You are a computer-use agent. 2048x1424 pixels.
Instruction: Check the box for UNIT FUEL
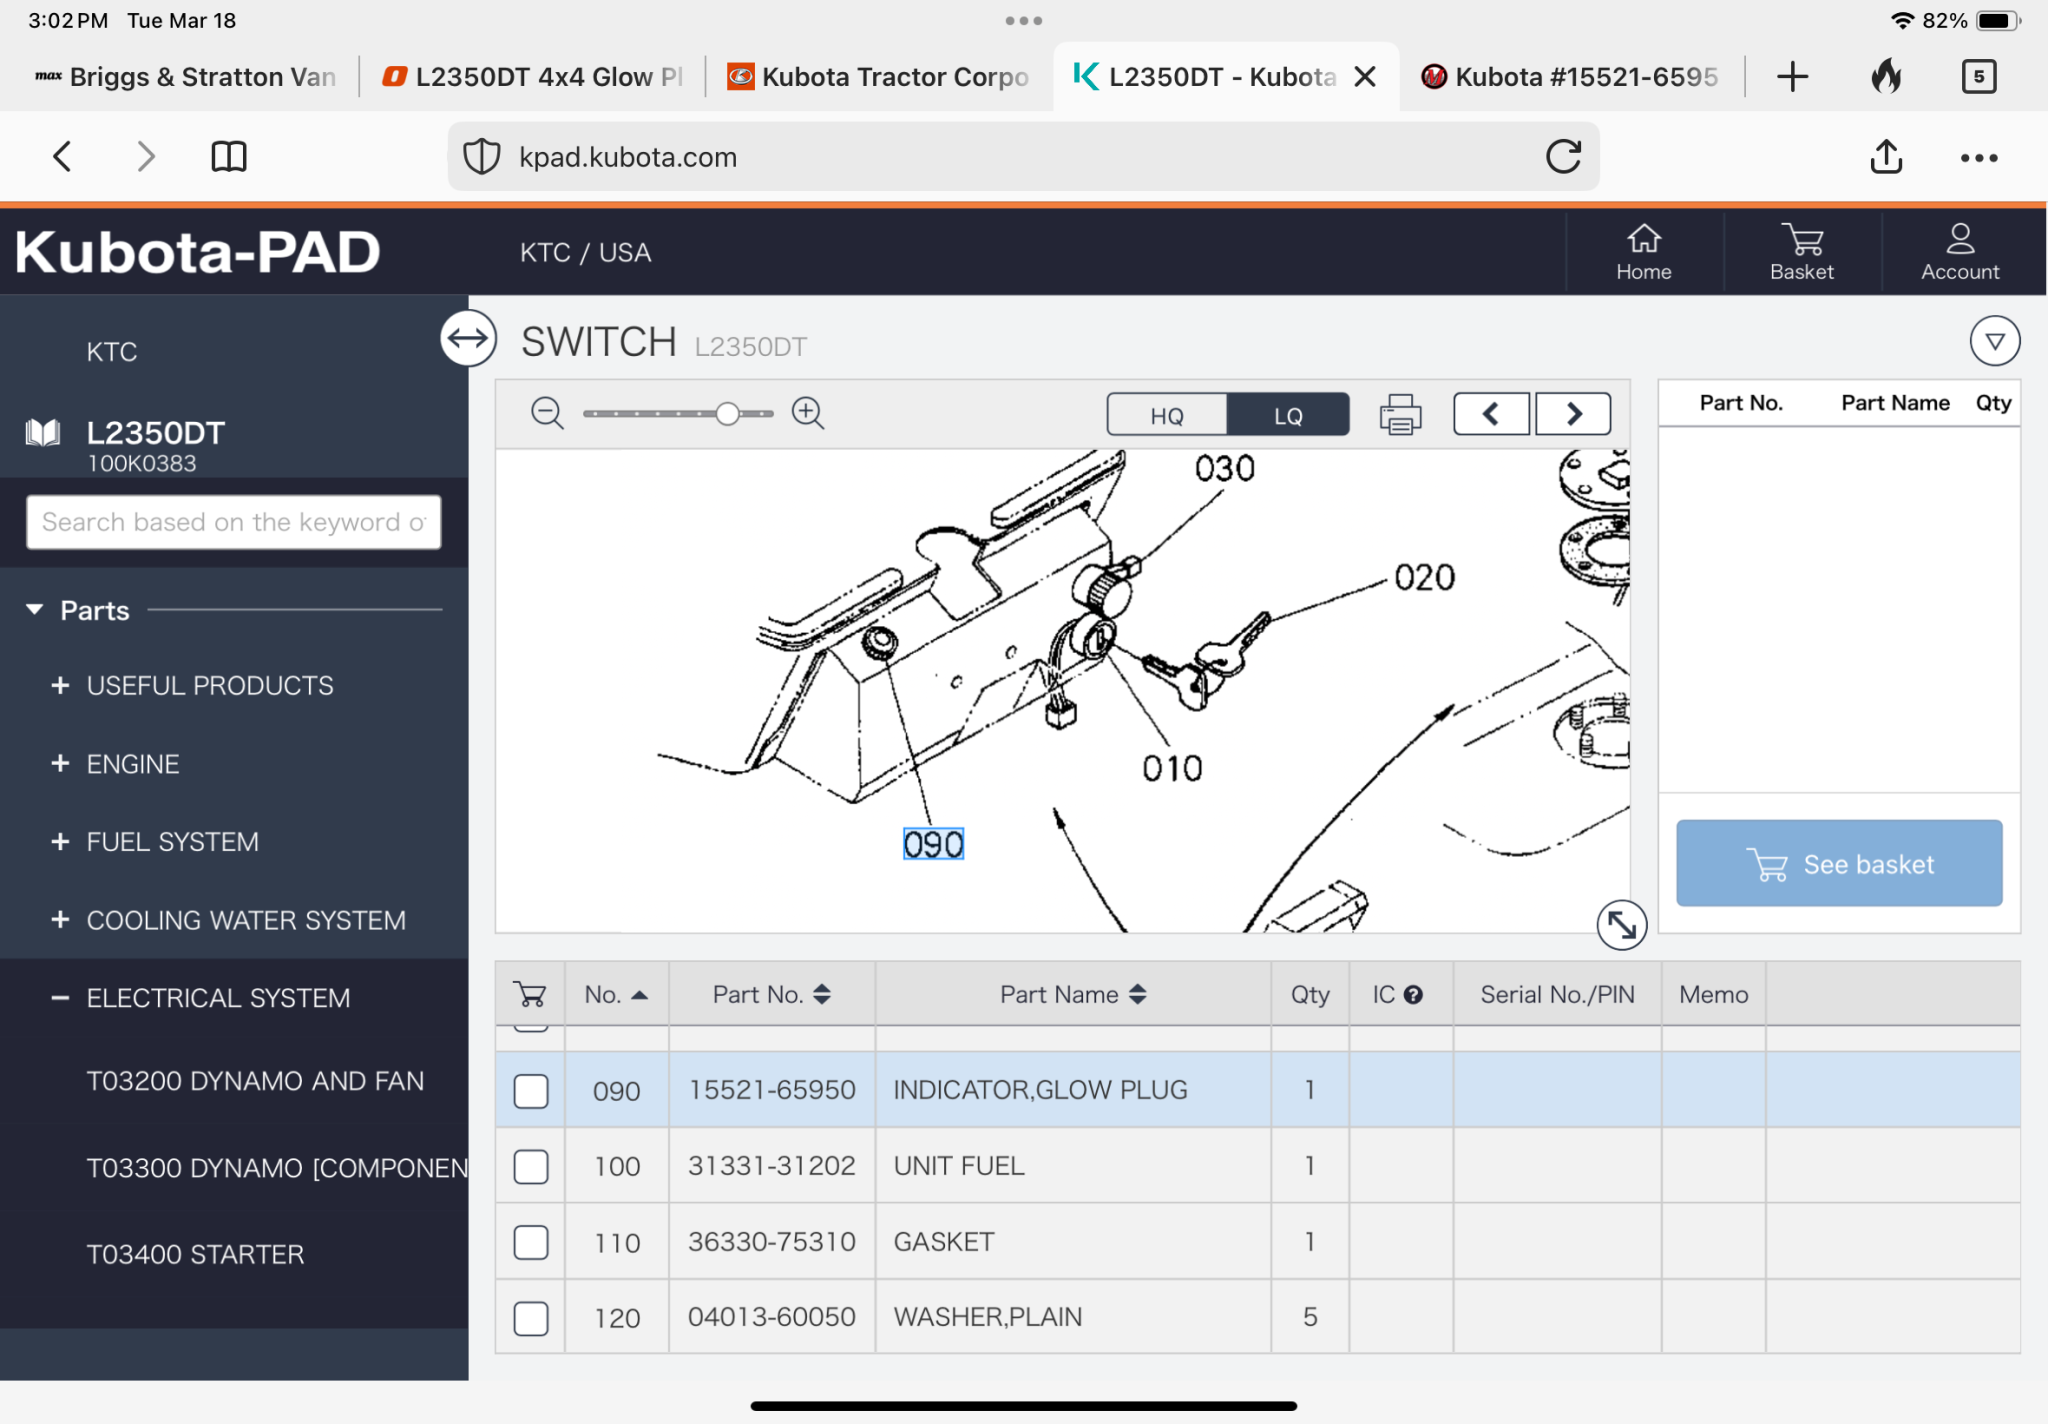pyautogui.click(x=531, y=1166)
